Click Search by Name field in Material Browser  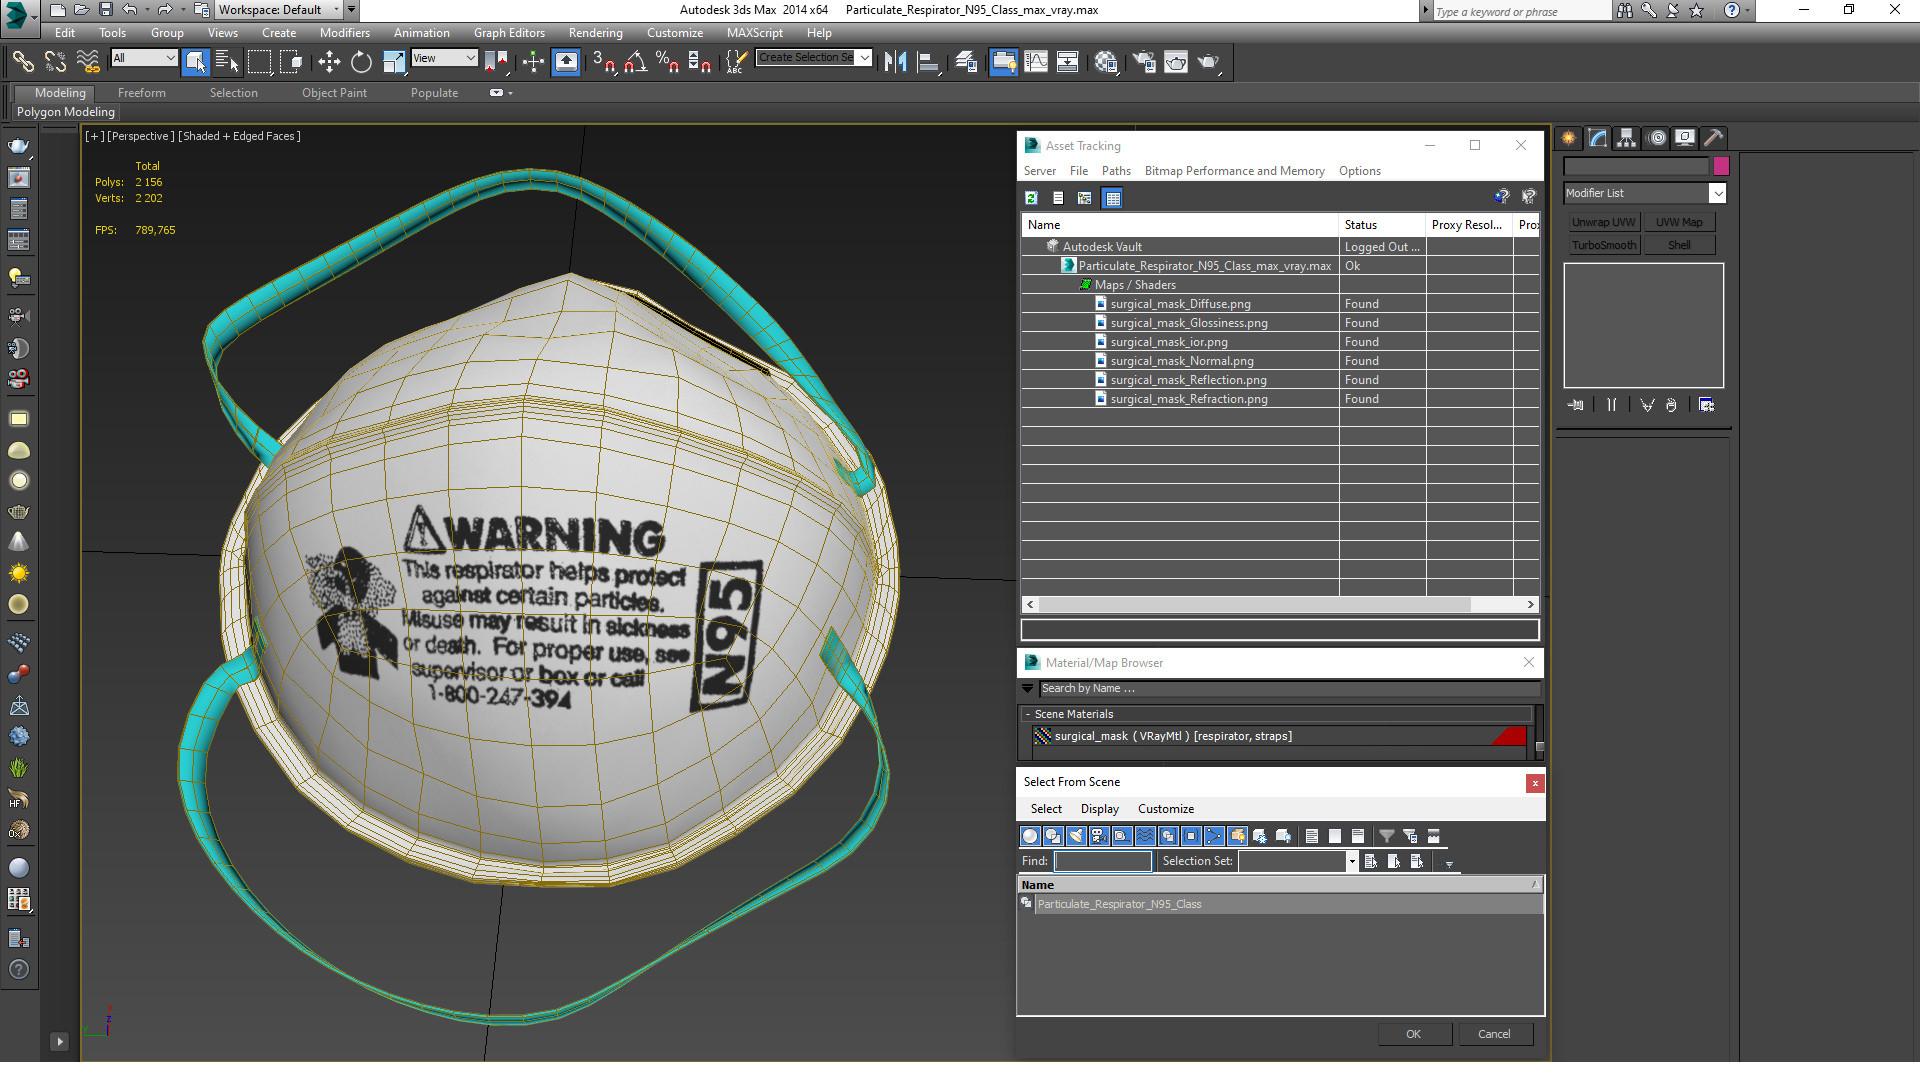[1288, 688]
